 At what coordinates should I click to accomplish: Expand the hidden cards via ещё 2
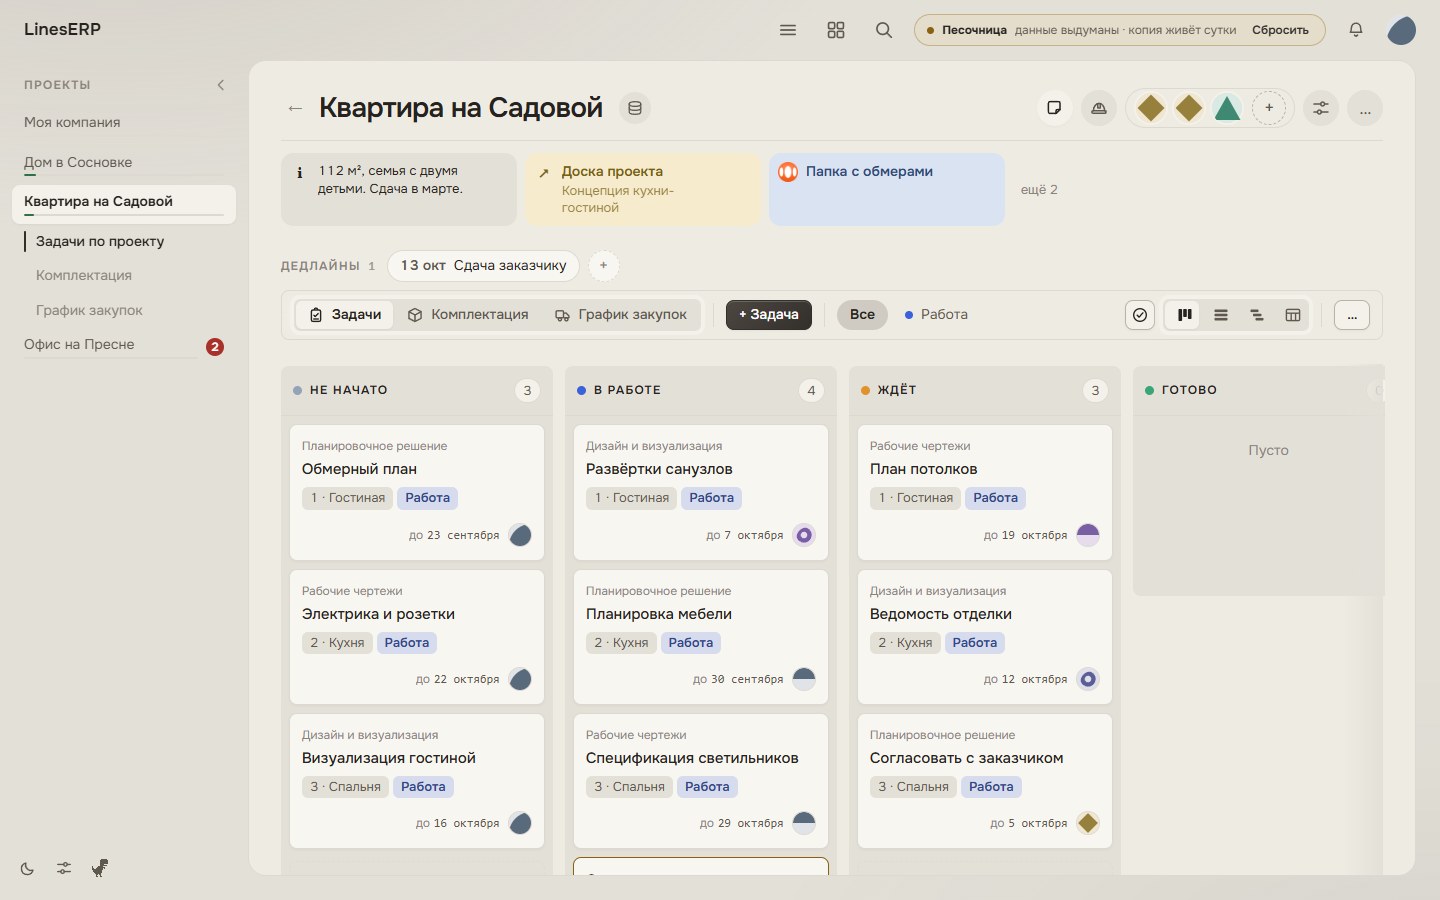click(1039, 189)
